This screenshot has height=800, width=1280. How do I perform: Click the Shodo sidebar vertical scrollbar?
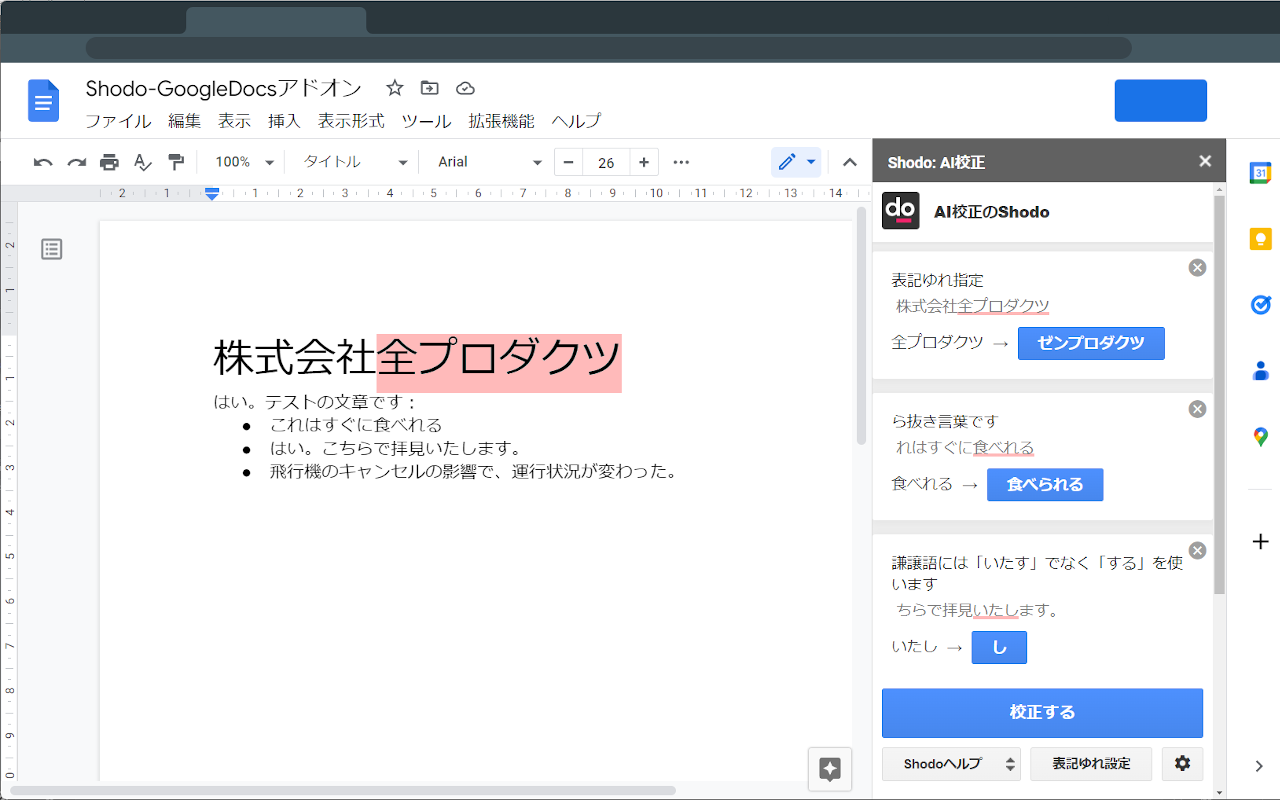pyautogui.click(x=1219, y=395)
